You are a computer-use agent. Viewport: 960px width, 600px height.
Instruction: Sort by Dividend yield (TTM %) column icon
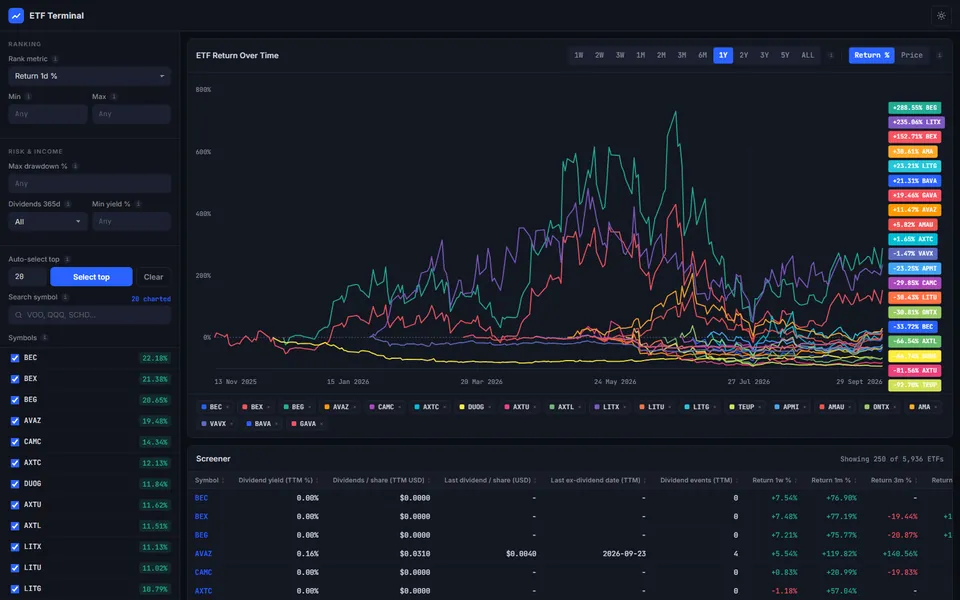[x=317, y=481]
